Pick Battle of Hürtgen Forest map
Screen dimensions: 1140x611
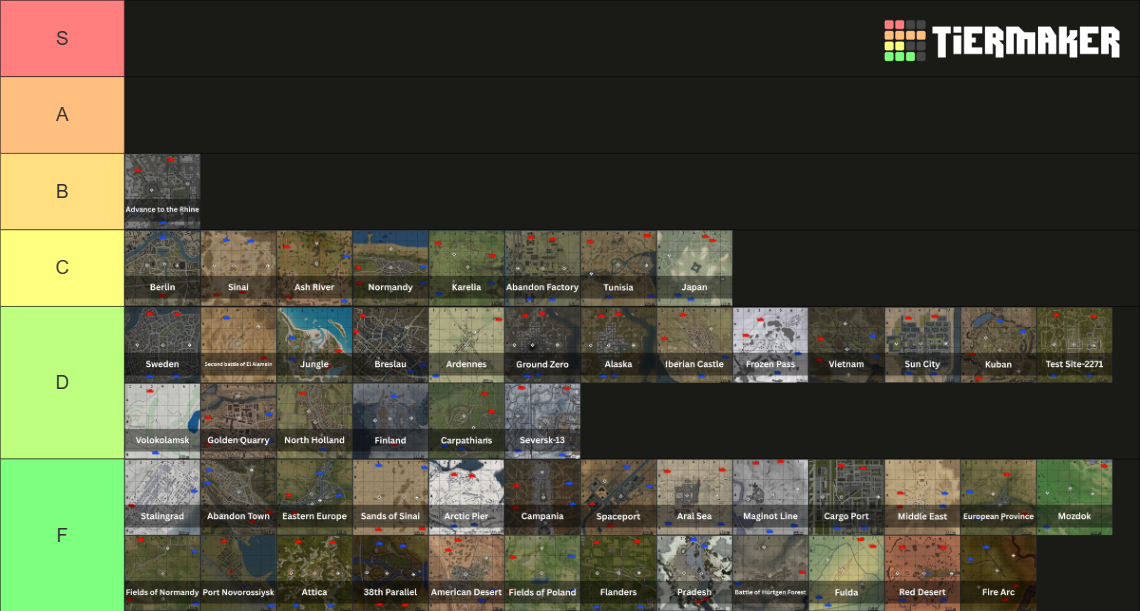[770, 573]
